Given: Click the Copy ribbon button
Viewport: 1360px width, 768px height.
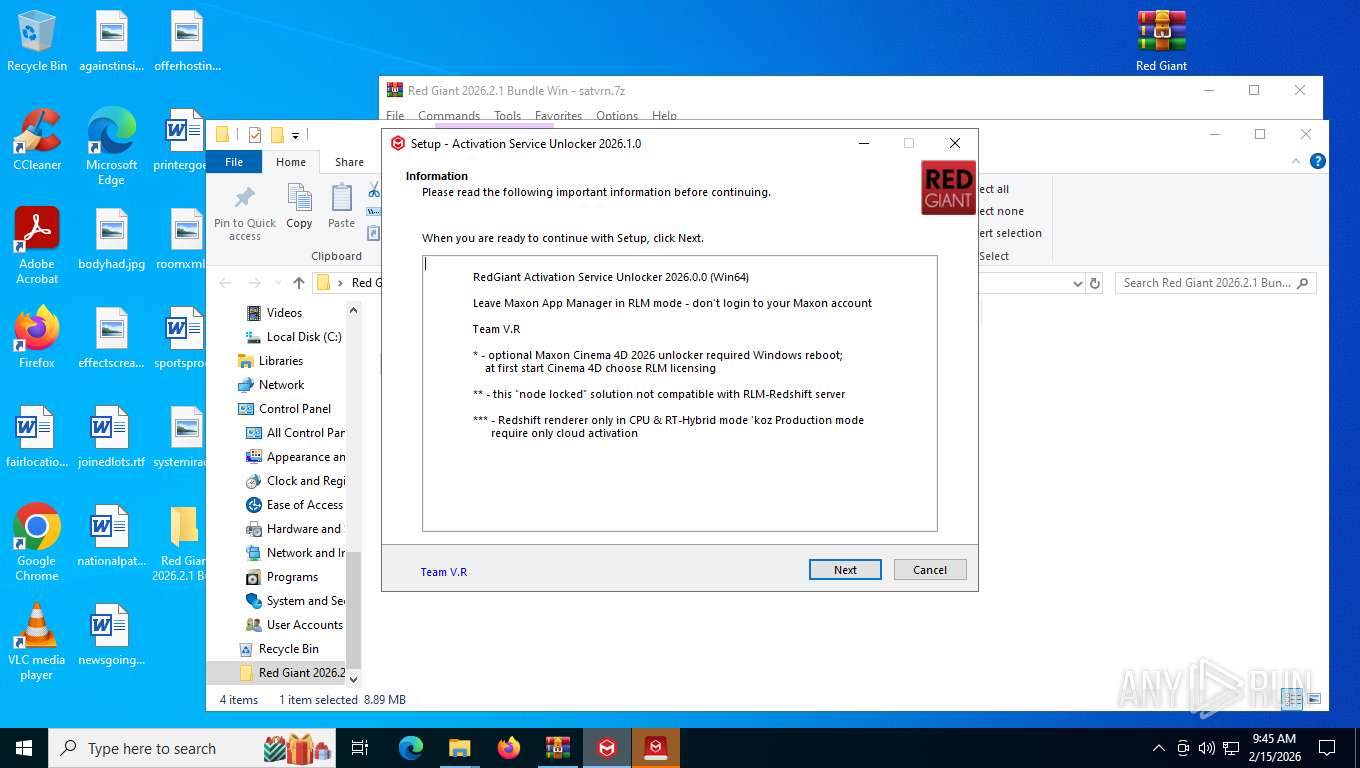Looking at the screenshot, I should pyautogui.click(x=300, y=207).
